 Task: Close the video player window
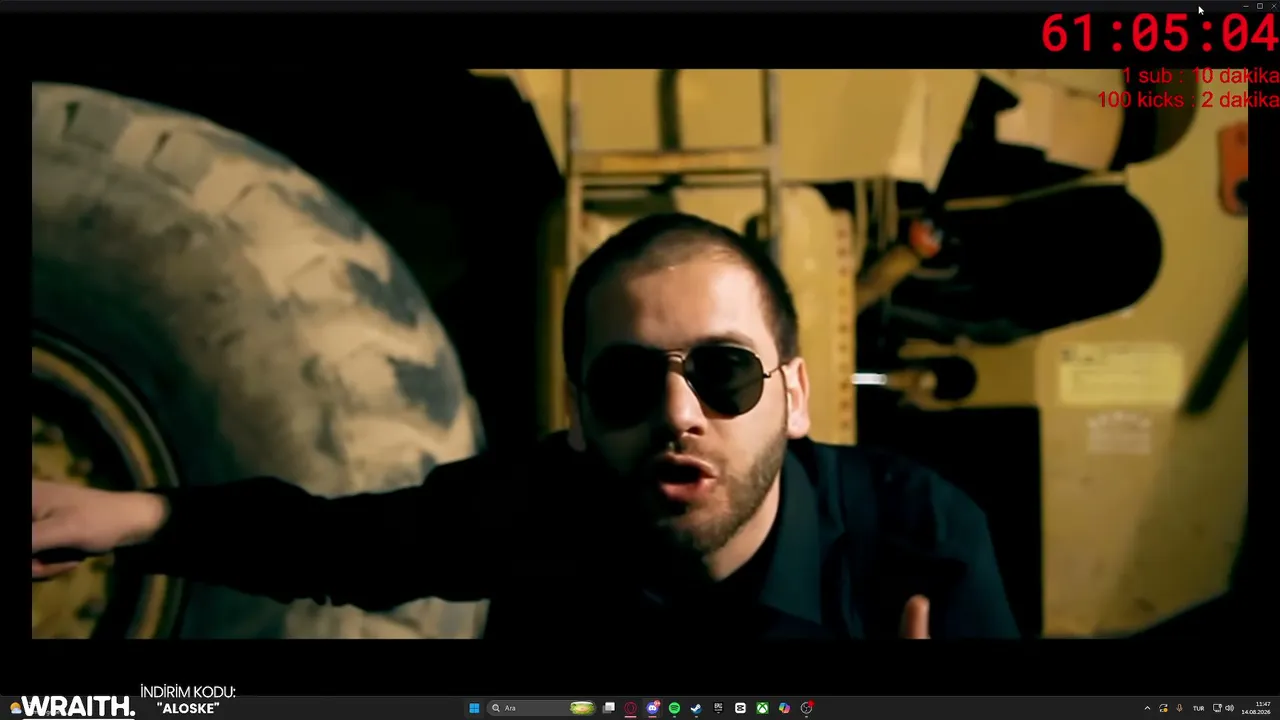point(1273,6)
